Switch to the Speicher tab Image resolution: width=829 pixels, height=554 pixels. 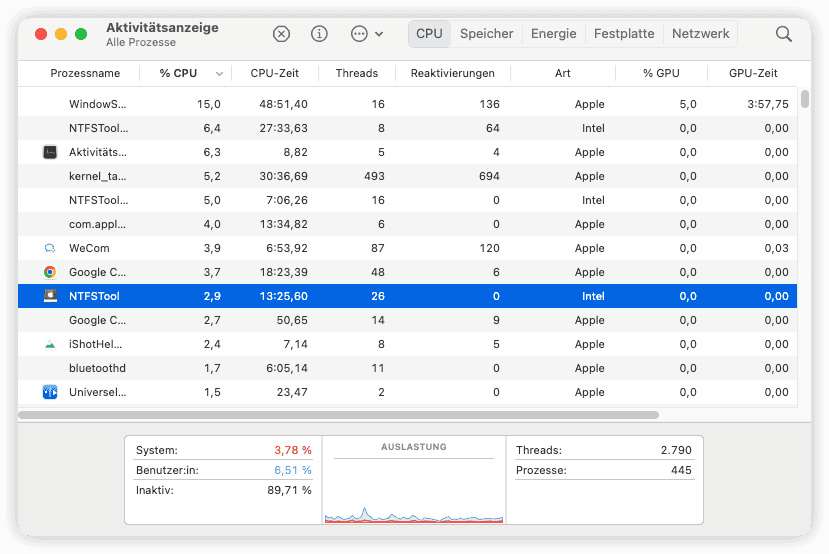(x=486, y=34)
